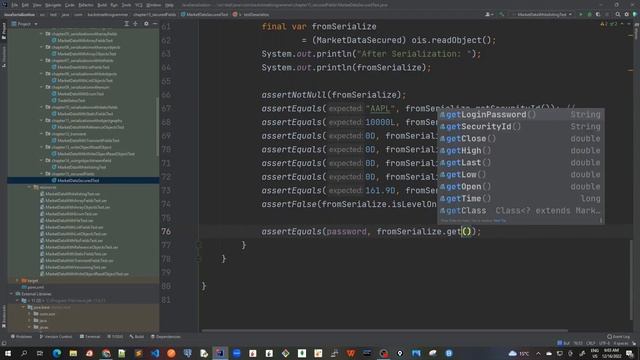Open the Refactor menu
This screenshot has height=360, width=640.
86,5
